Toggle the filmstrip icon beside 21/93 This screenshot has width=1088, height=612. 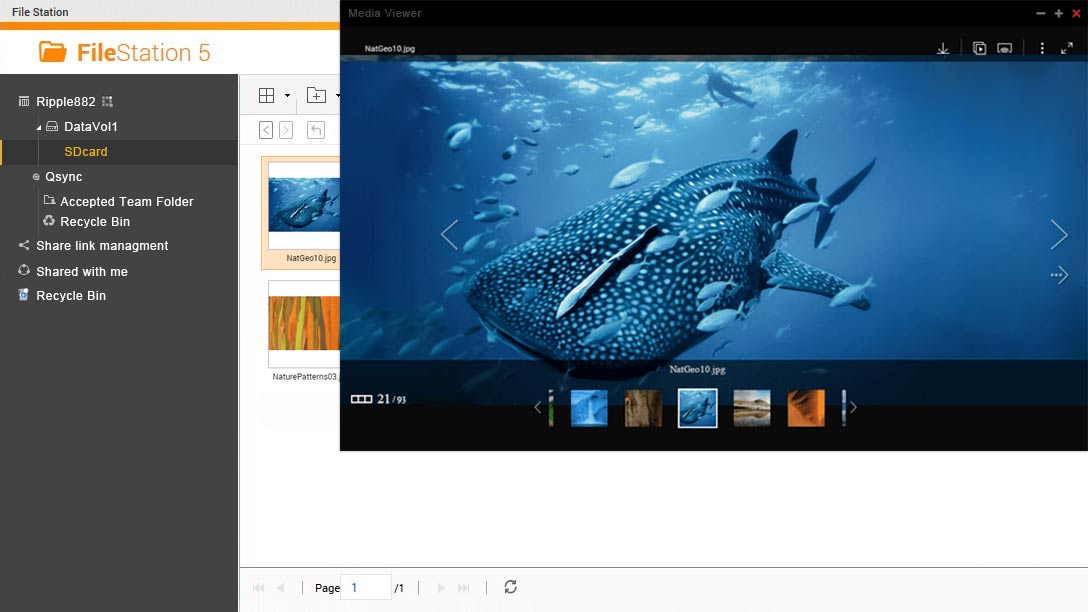(361, 399)
